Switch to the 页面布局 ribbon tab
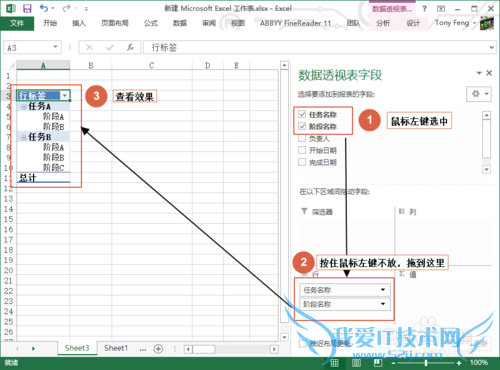Image resolution: width=500 pixels, height=370 pixels. pyautogui.click(x=115, y=23)
